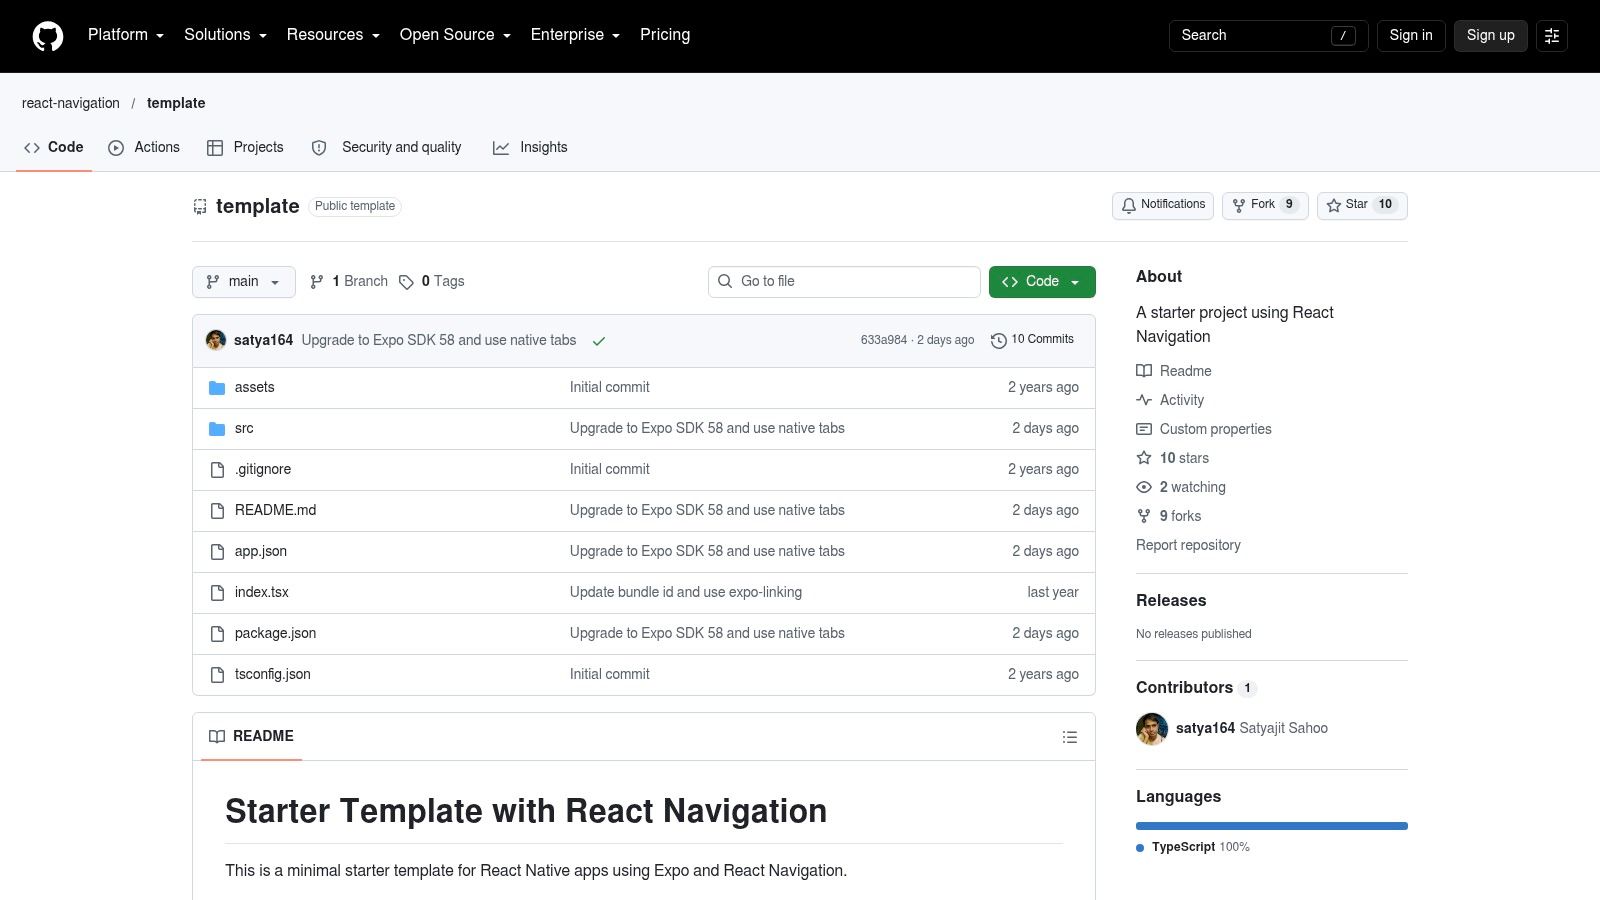Image resolution: width=1600 pixels, height=900 pixels.
Task: Click the Satyajit Sahoo contributor avatar
Action: click(1152, 729)
